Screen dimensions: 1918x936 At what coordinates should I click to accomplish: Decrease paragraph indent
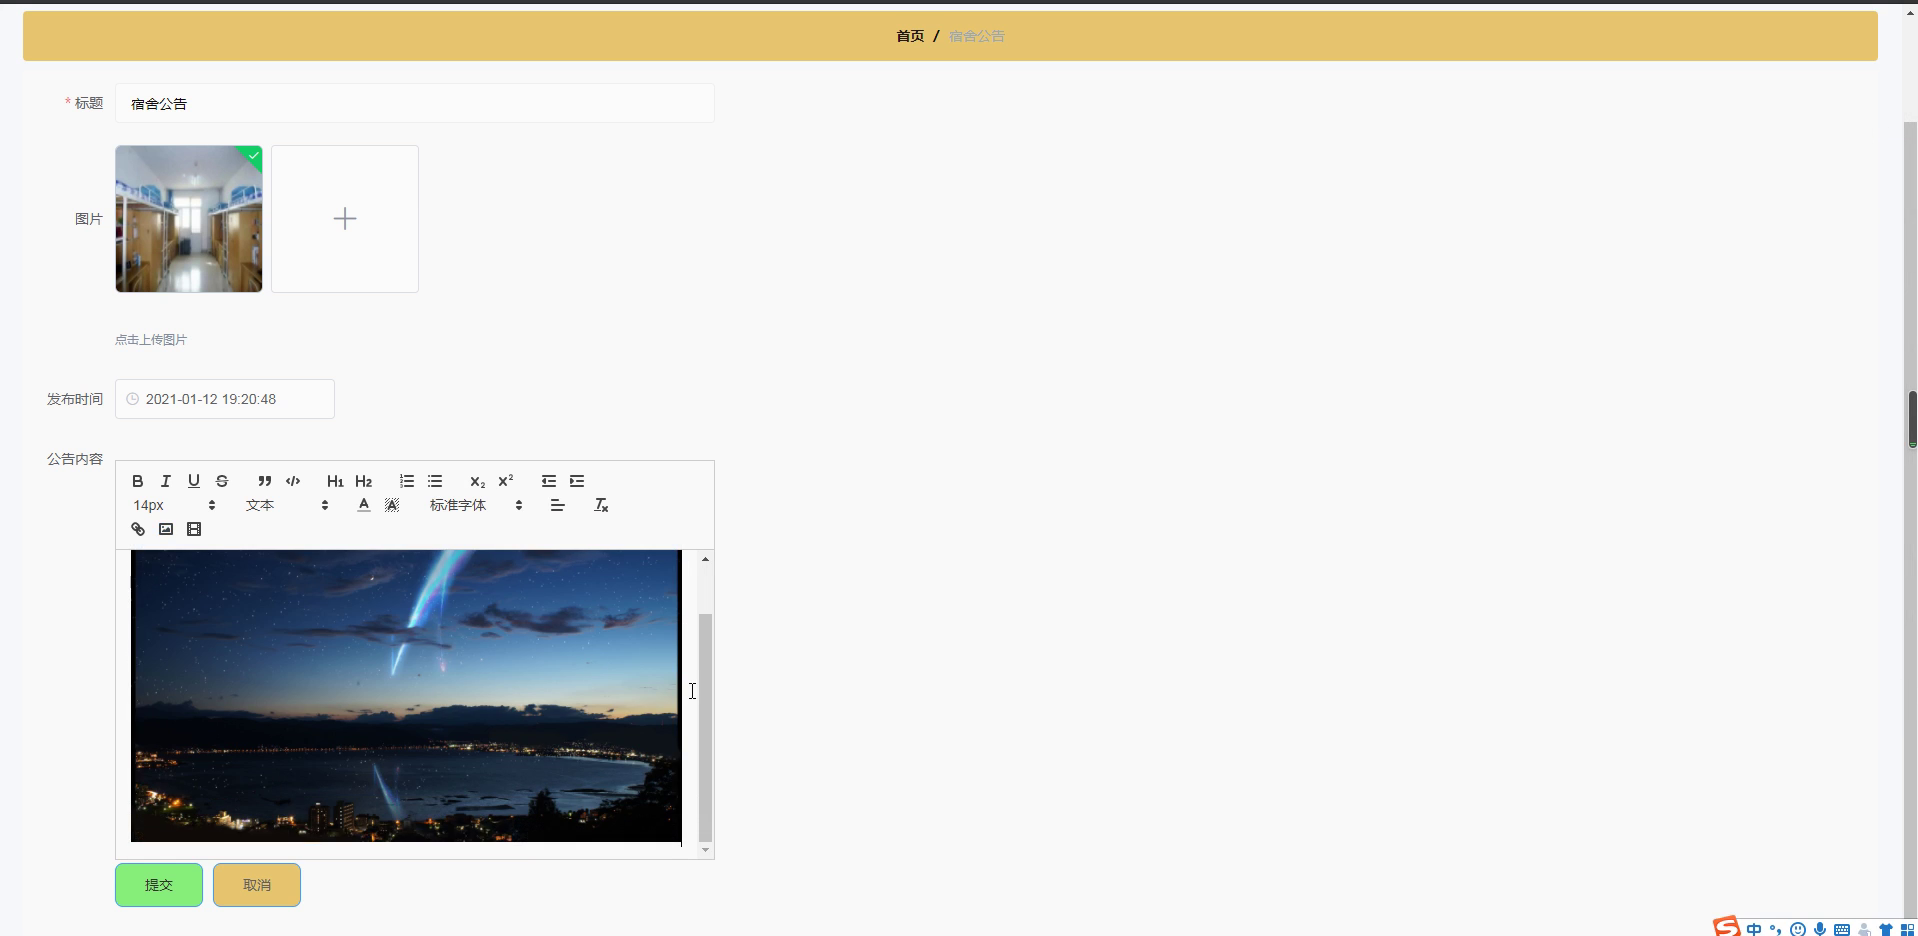click(x=549, y=481)
